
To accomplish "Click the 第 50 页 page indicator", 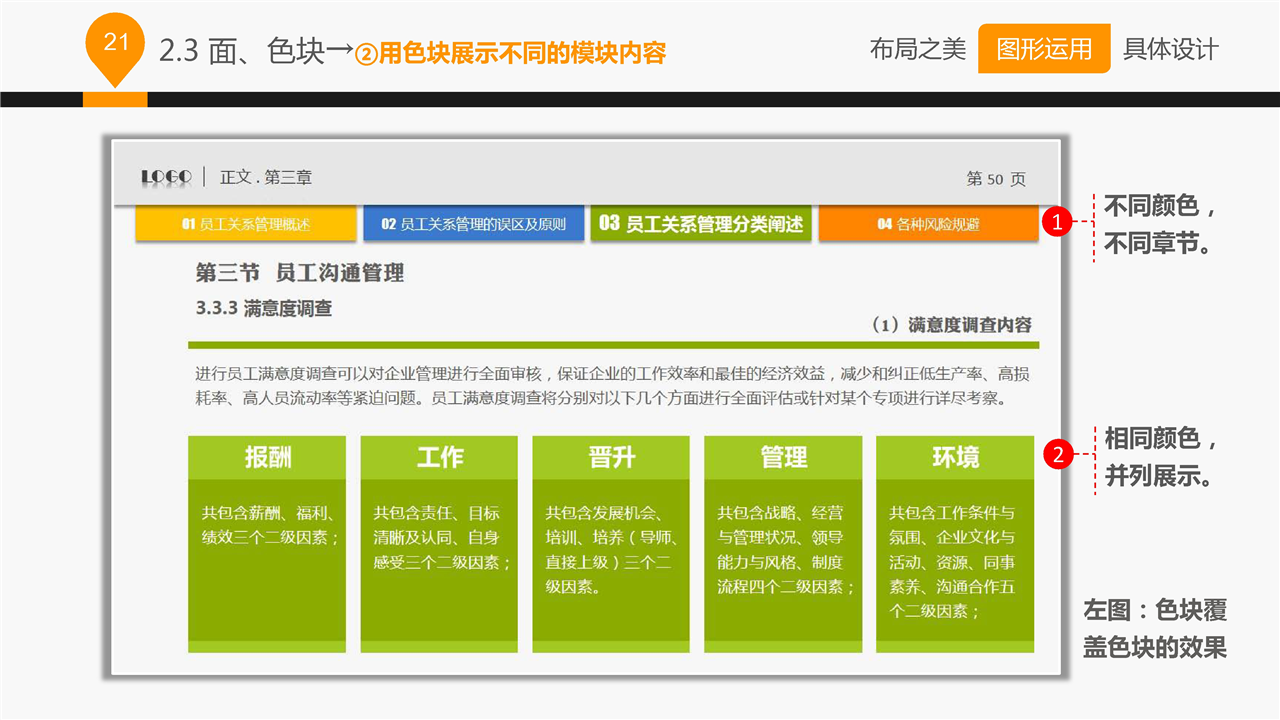I will (x=995, y=179).
